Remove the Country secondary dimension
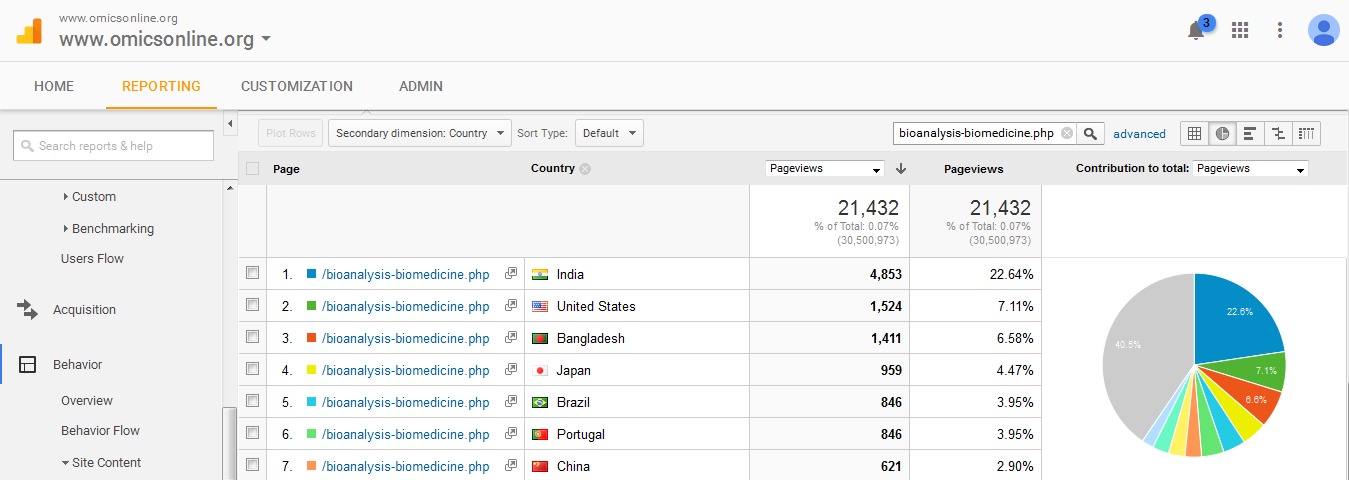The width and height of the screenshot is (1349, 480). pos(585,169)
